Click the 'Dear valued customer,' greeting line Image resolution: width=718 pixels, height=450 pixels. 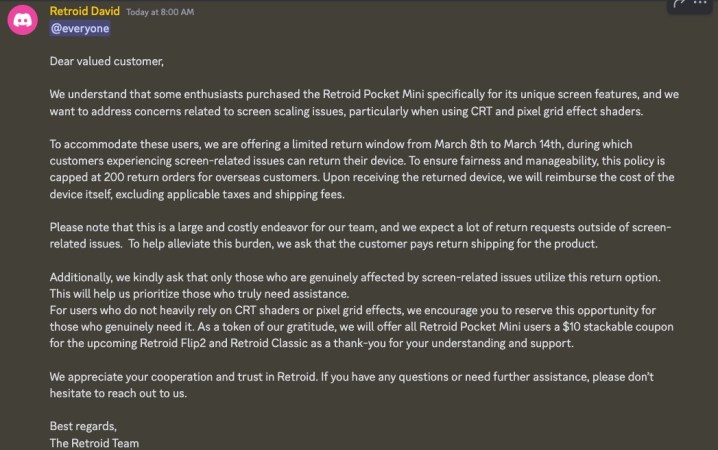tap(107, 61)
